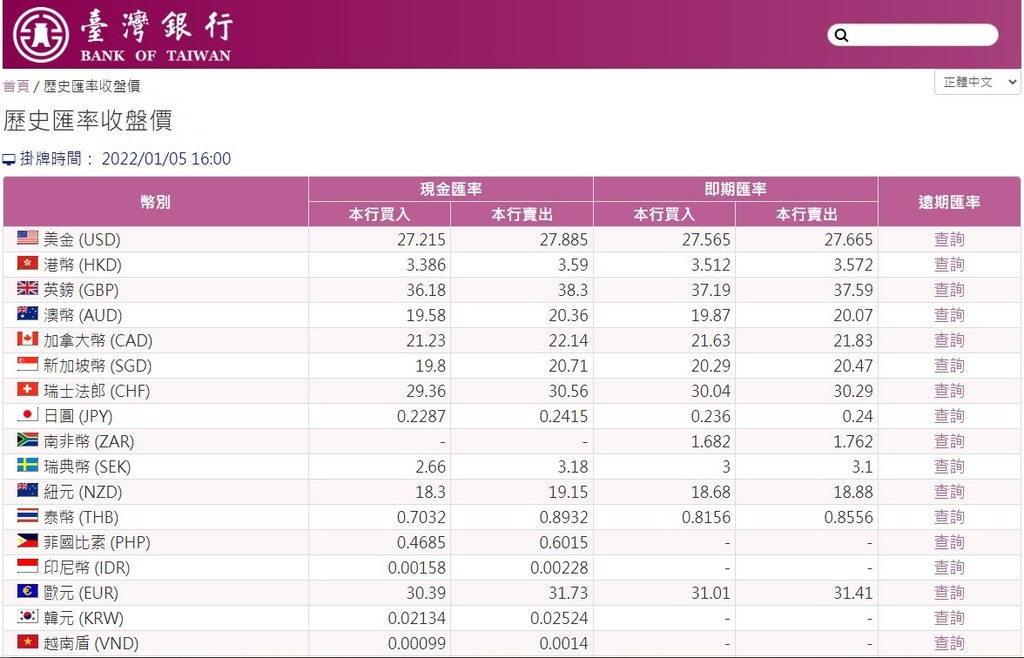Select the 日圓 (JPY) currency name
Image resolution: width=1024 pixels, height=658 pixels.
(x=78, y=416)
